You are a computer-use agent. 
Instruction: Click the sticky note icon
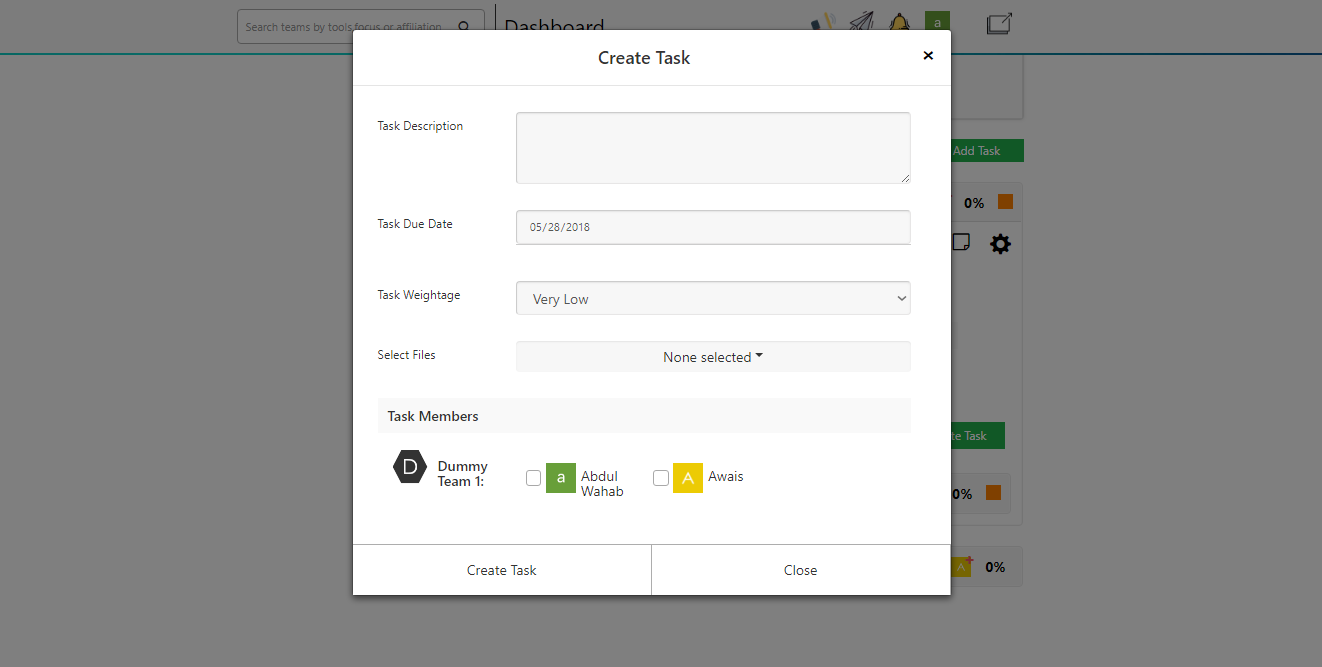961,242
